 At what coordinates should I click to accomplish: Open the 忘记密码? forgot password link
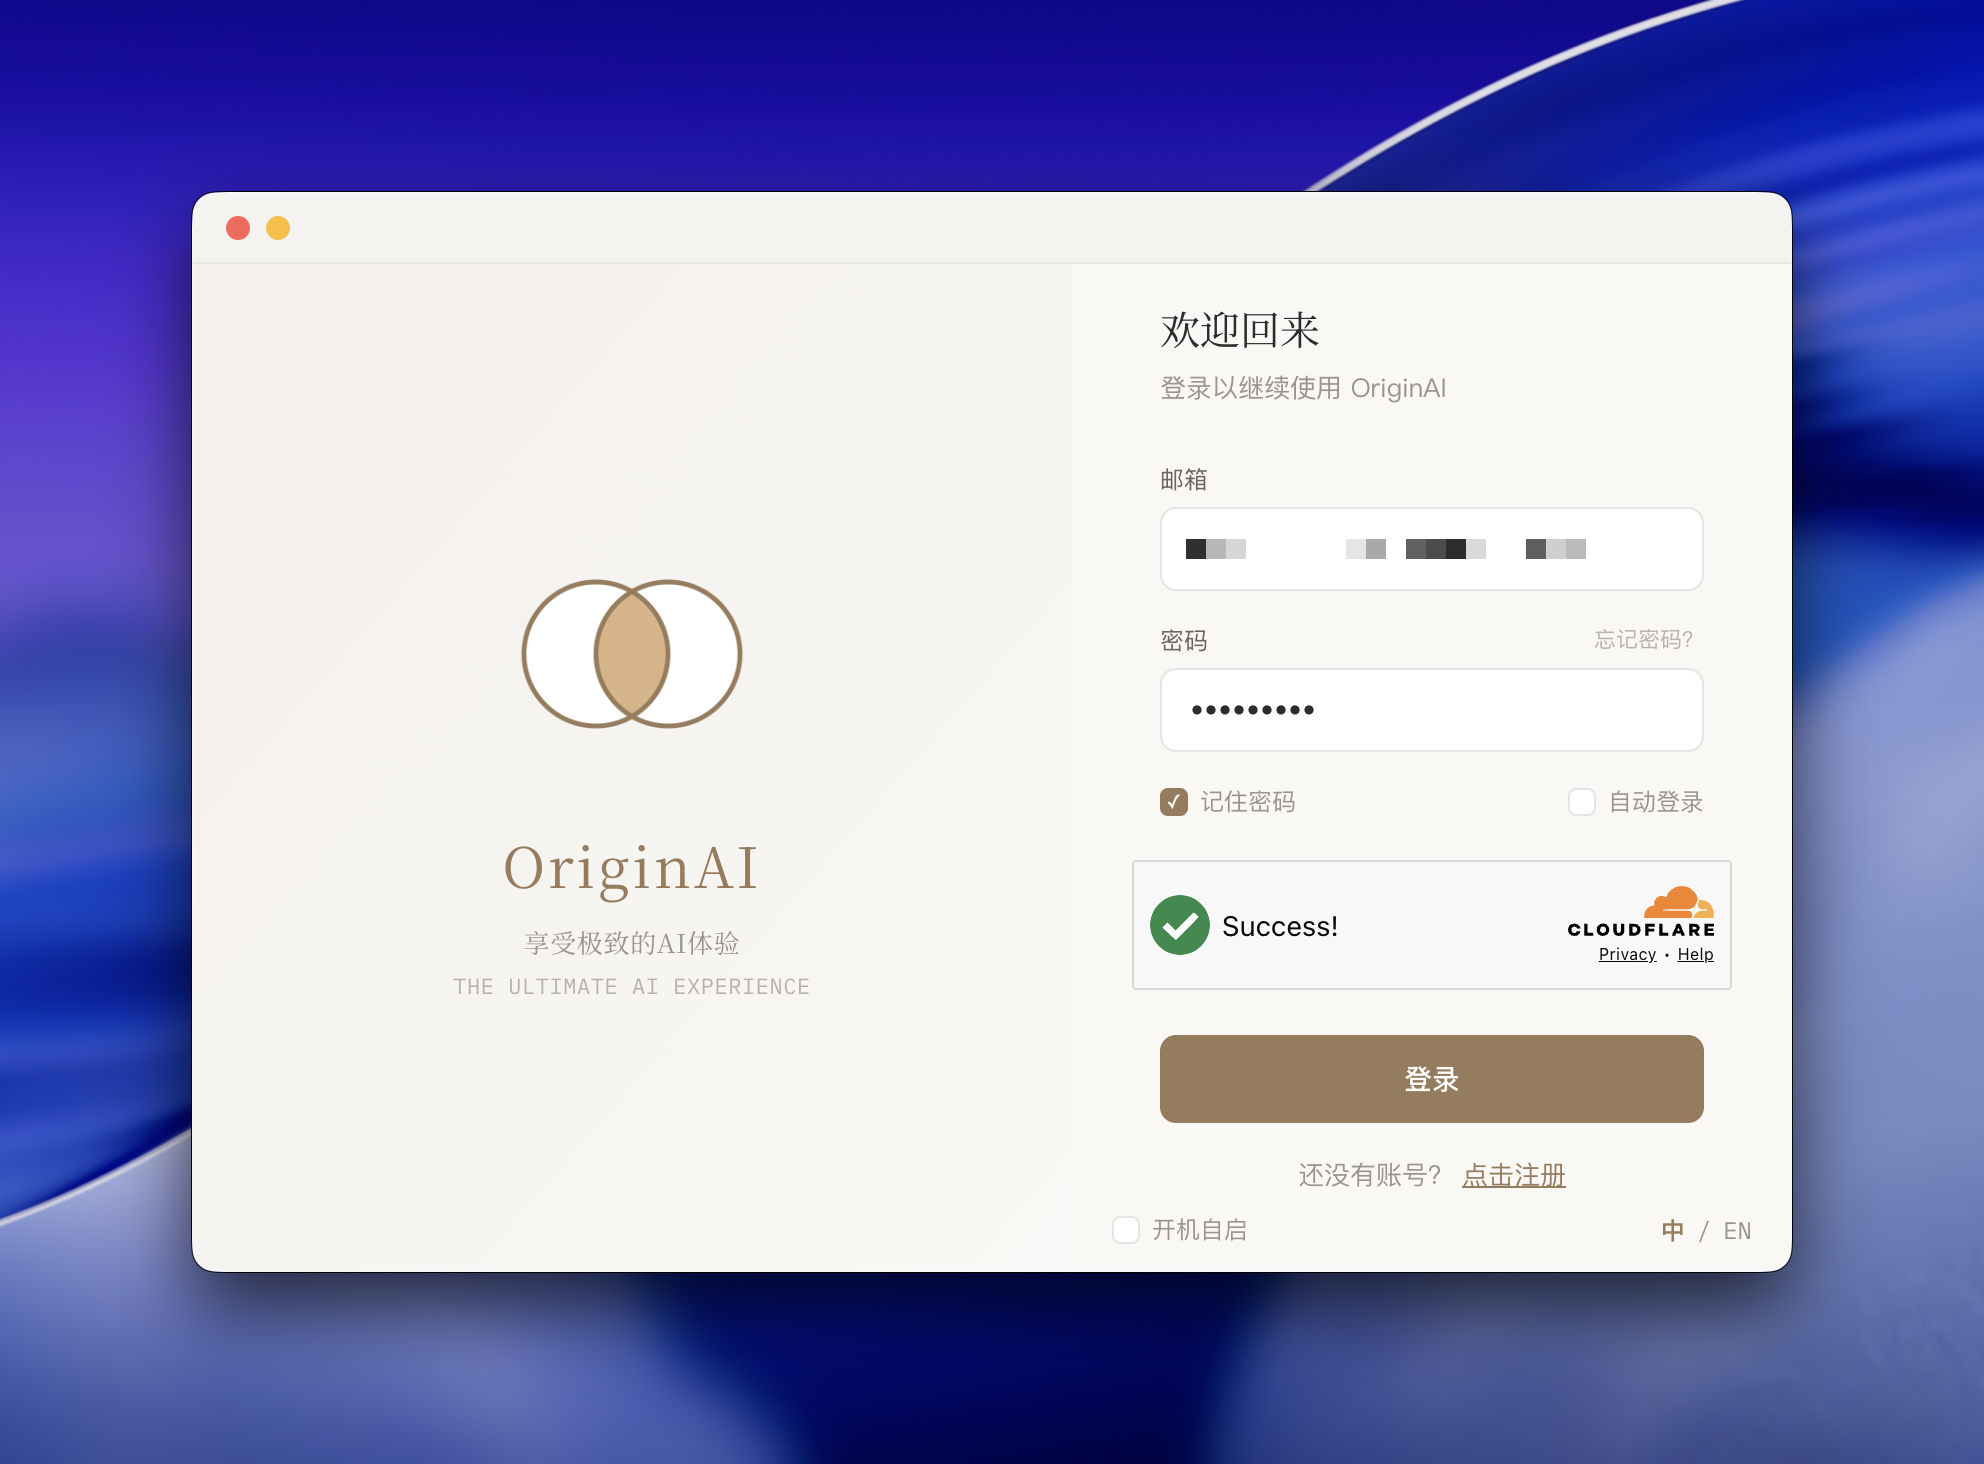[x=1643, y=640]
